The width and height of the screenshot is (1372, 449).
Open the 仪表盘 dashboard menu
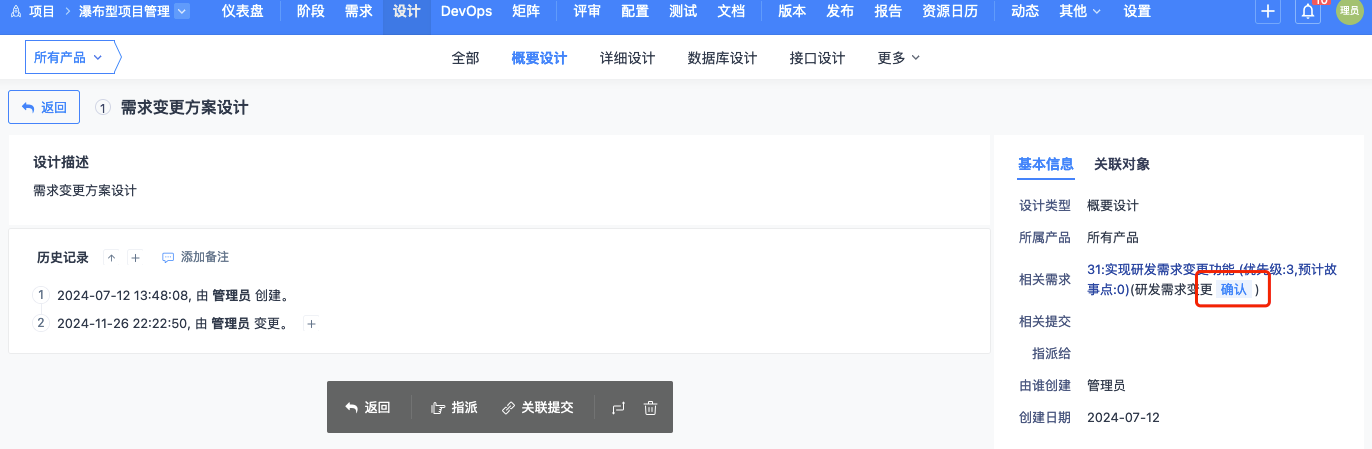[x=241, y=12]
